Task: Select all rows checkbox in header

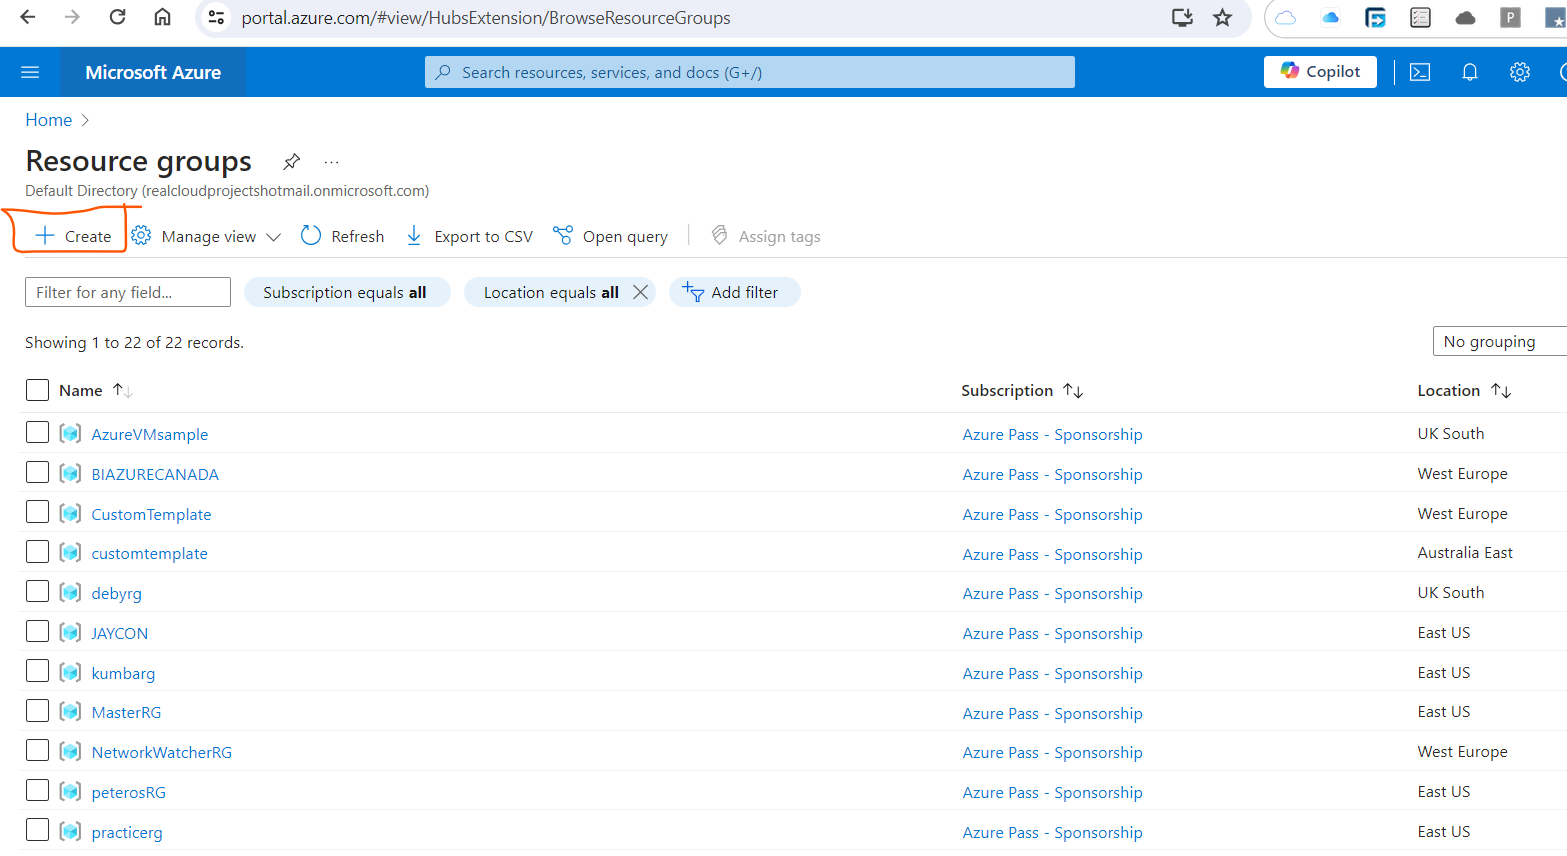Action: (37, 390)
